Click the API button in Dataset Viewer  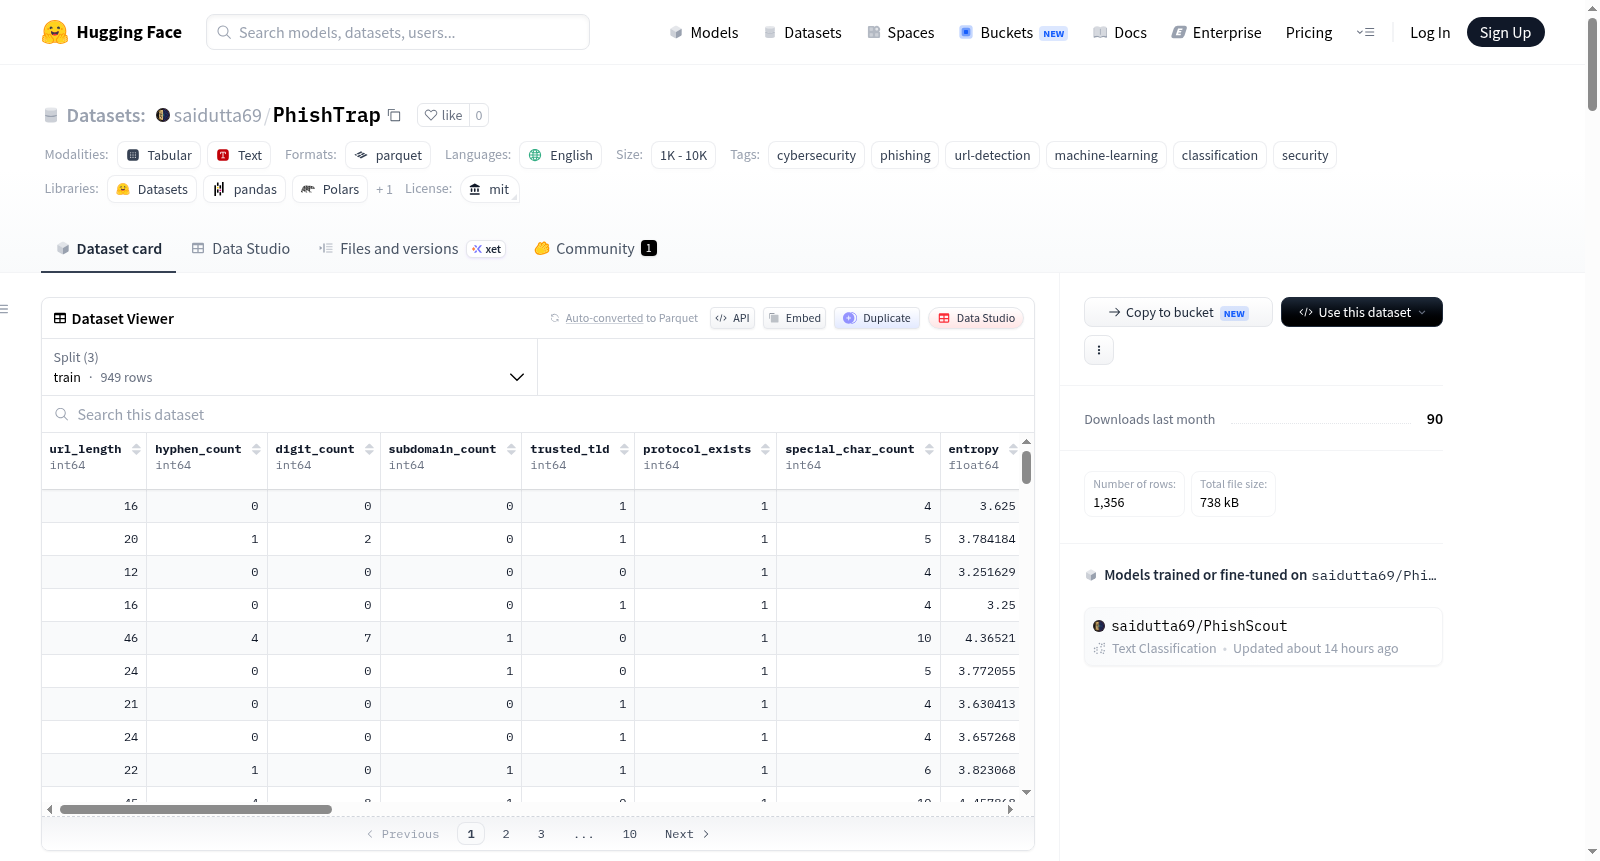click(x=732, y=318)
